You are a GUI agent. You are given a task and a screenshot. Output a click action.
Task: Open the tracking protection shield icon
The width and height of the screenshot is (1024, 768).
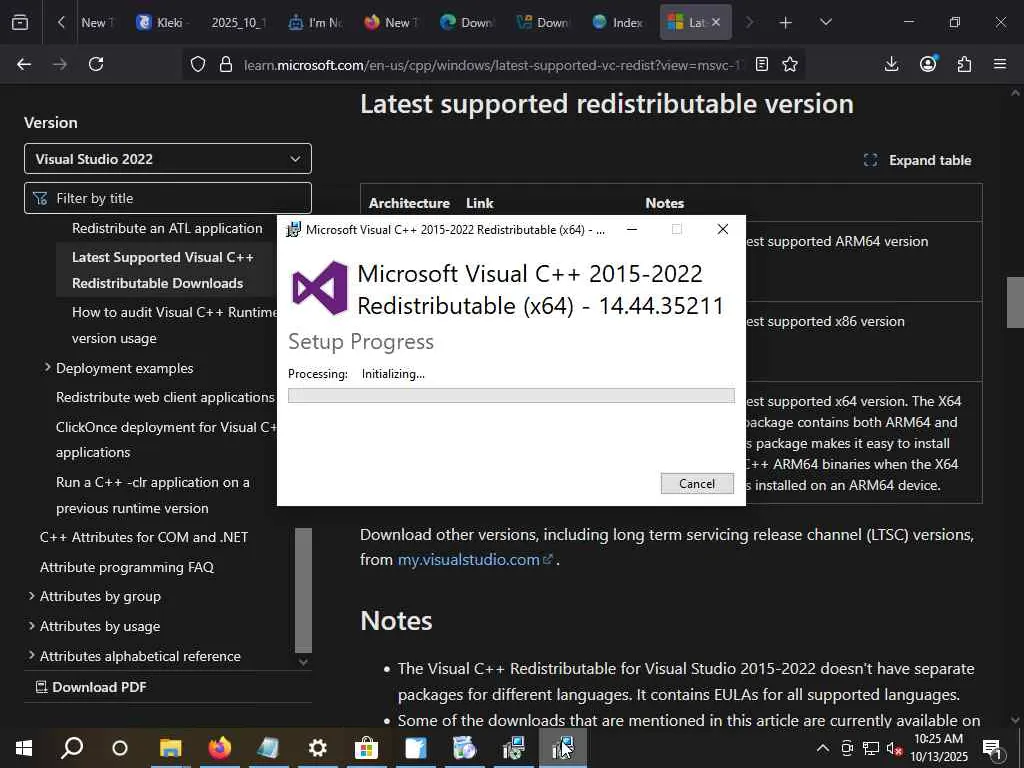(198, 64)
